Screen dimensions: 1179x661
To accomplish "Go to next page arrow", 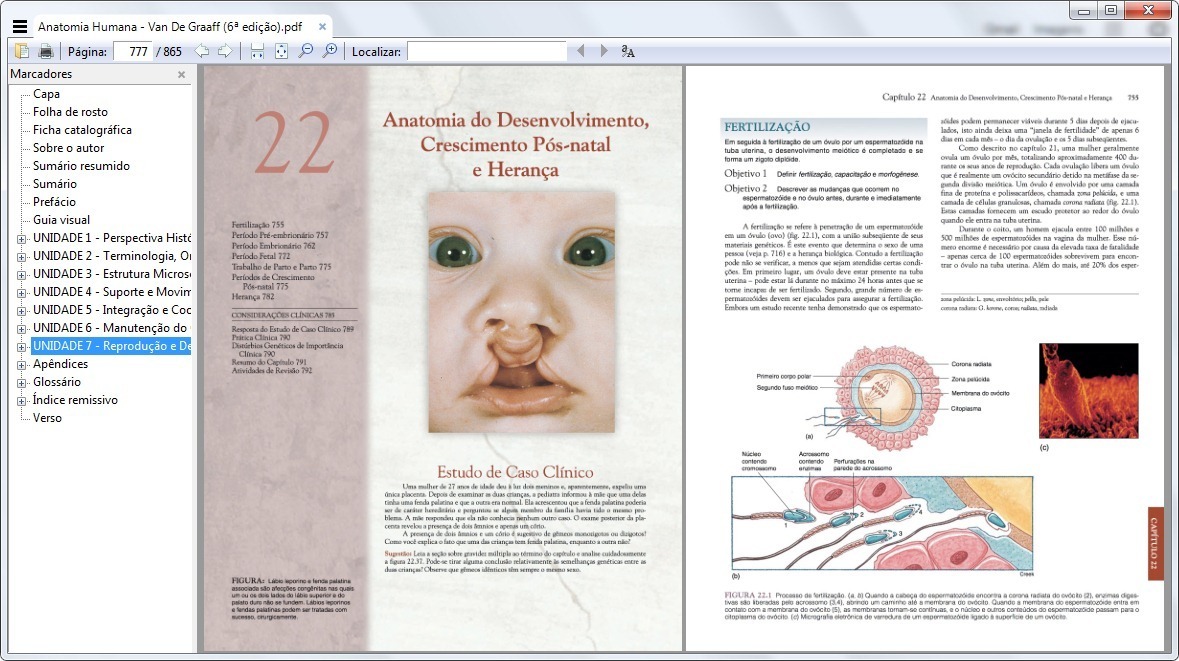I will click(225, 51).
